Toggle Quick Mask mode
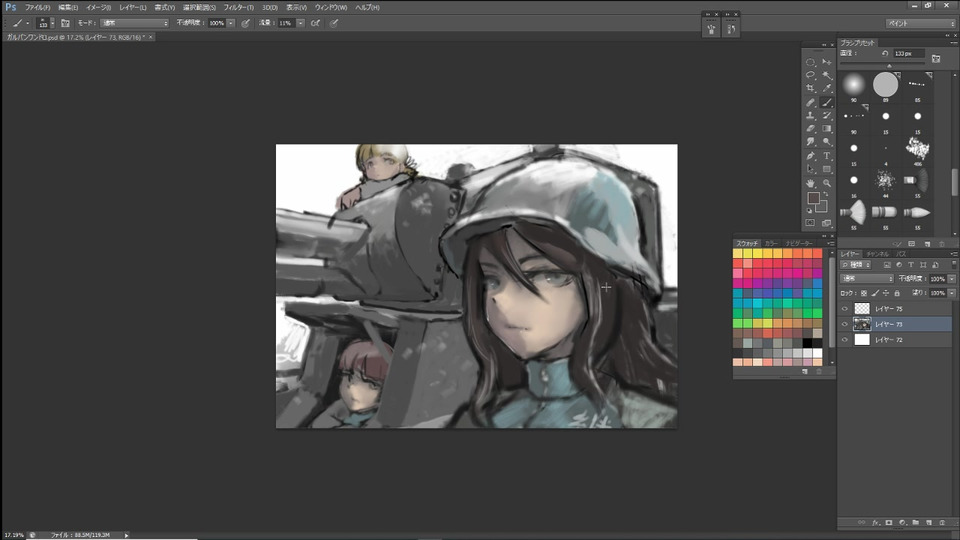Image resolution: width=960 pixels, height=540 pixels. click(810, 223)
